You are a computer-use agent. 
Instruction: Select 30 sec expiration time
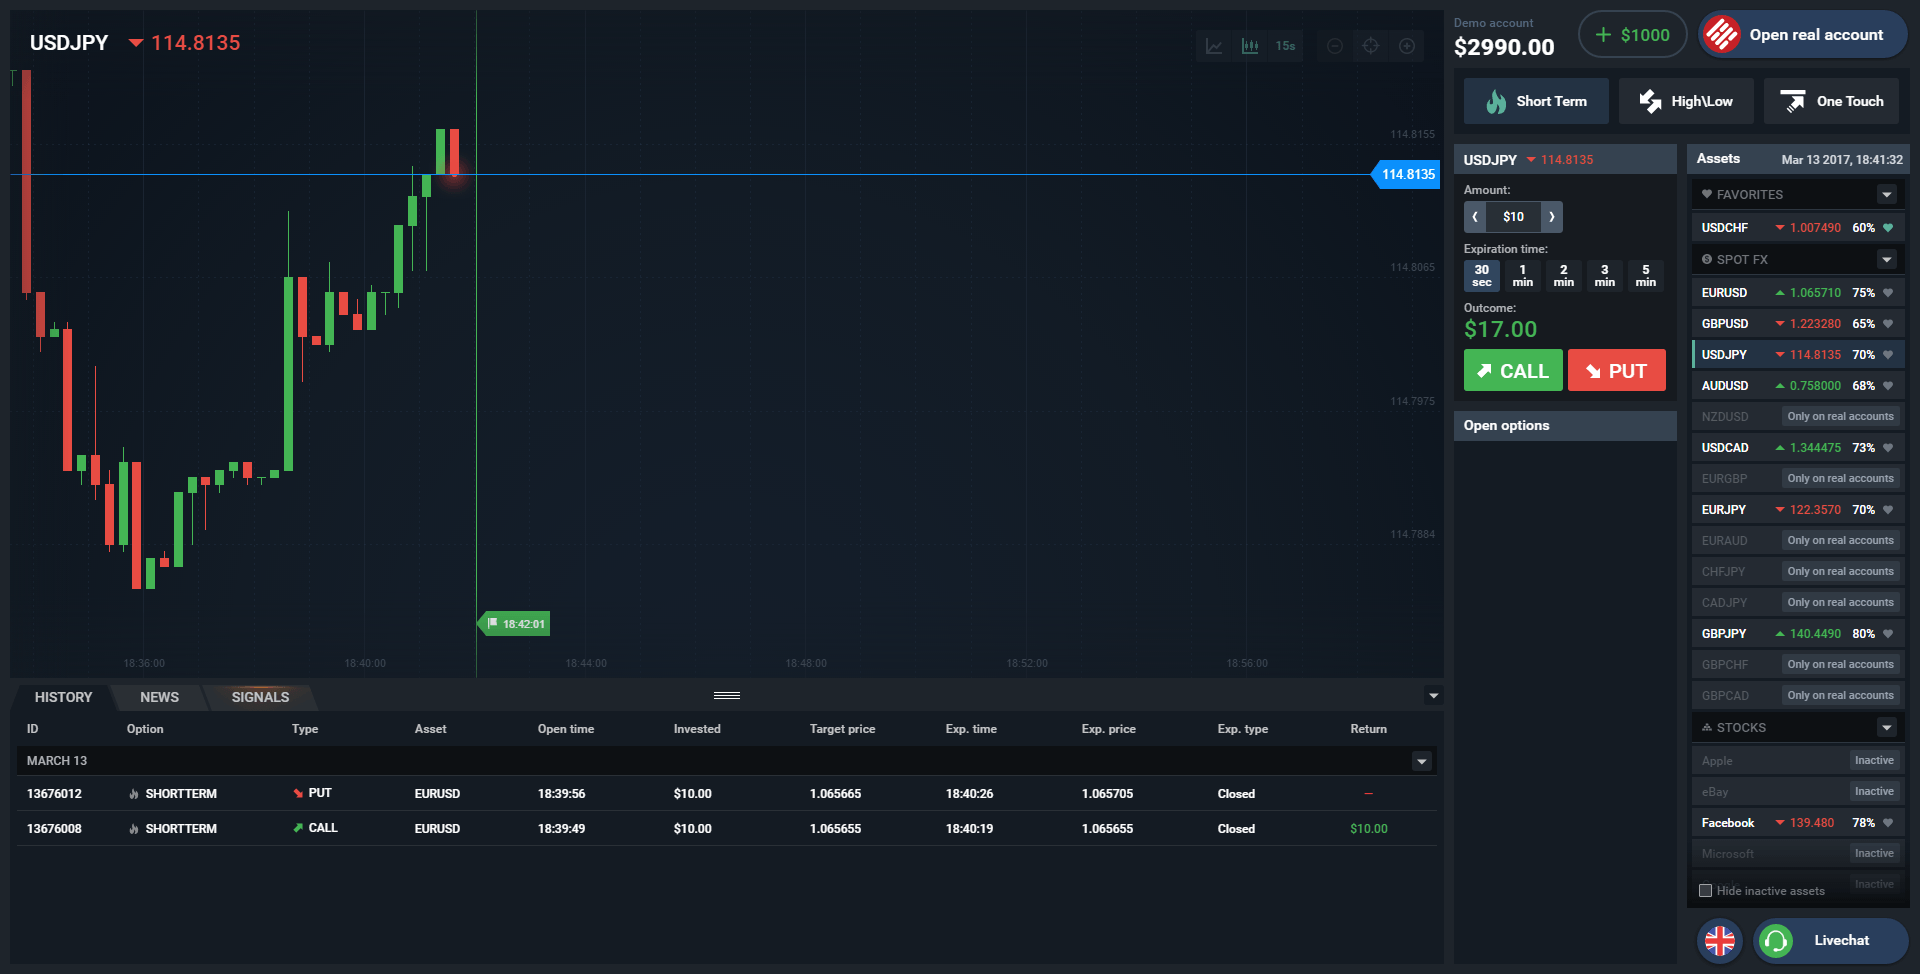click(x=1481, y=276)
